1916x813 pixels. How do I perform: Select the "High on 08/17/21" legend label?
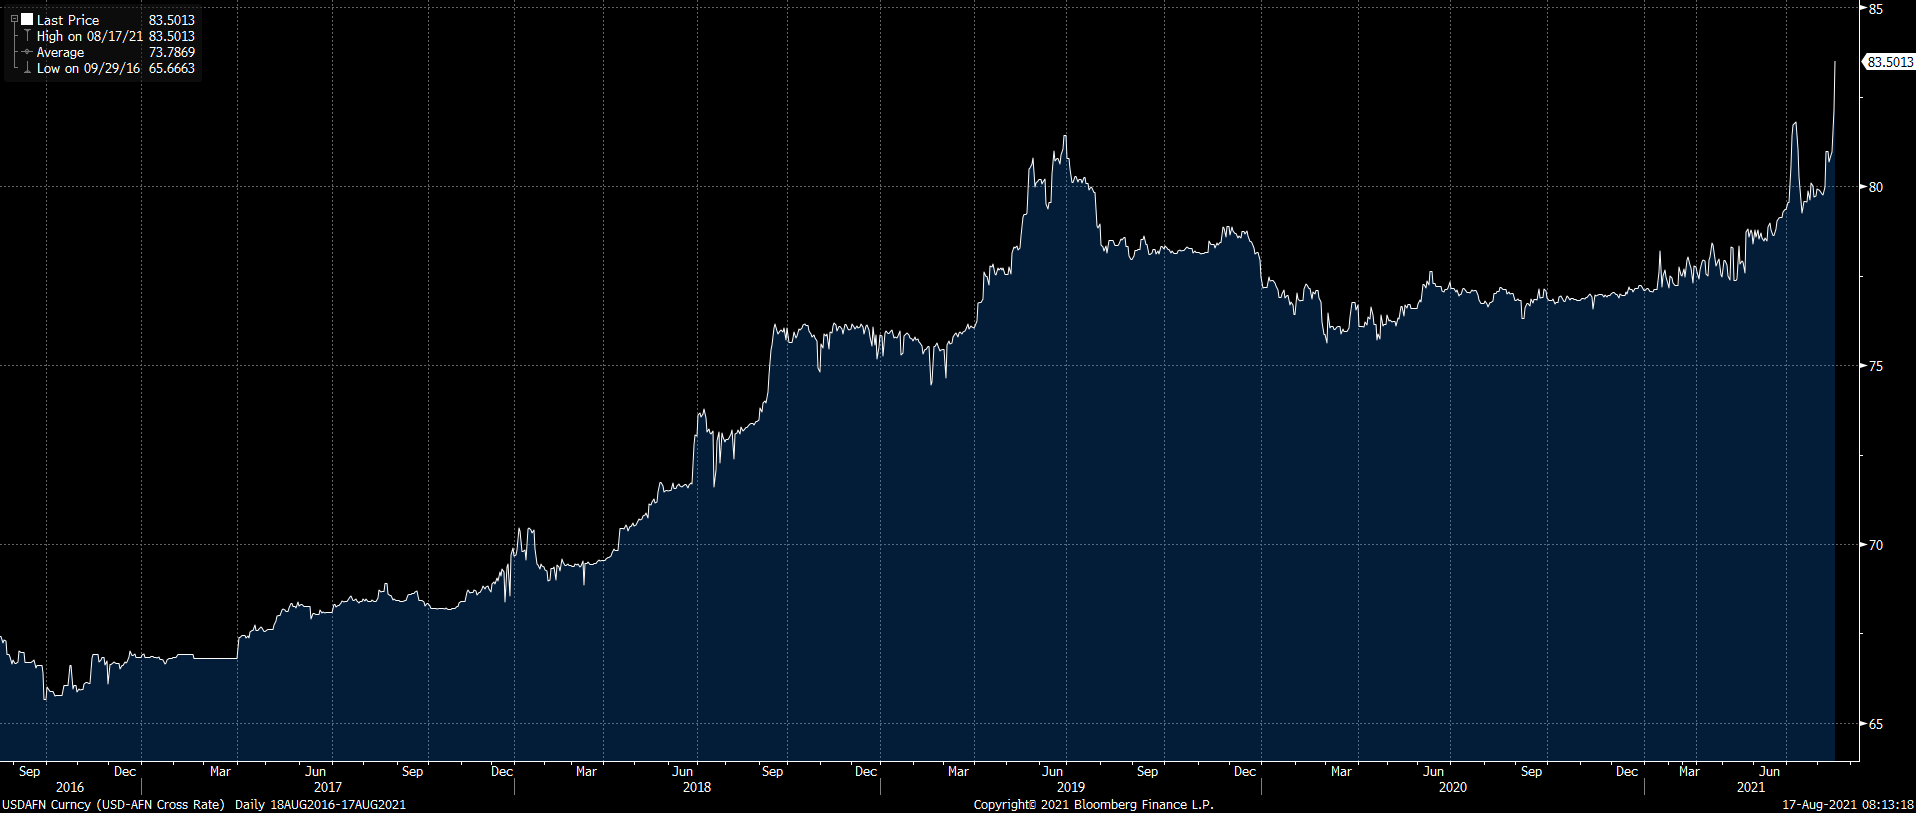(x=89, y=36)
